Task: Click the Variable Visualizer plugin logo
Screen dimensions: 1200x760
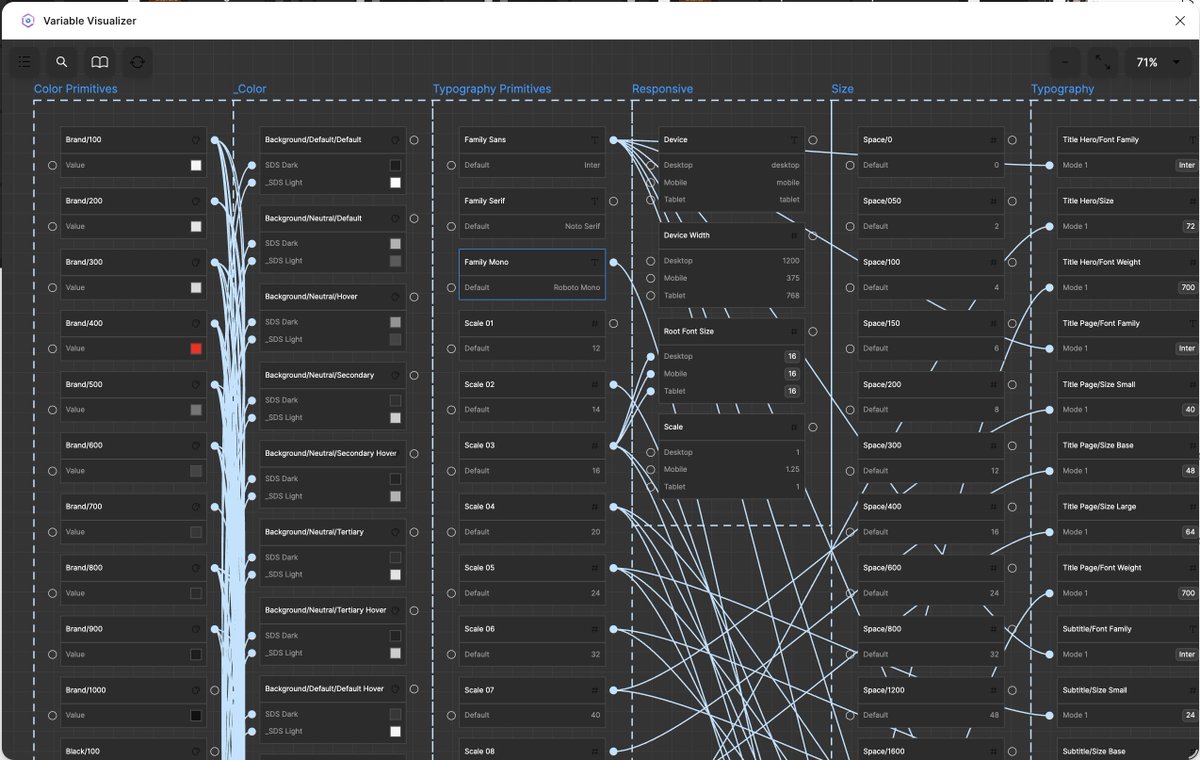Action: click(x=28, y=20)
